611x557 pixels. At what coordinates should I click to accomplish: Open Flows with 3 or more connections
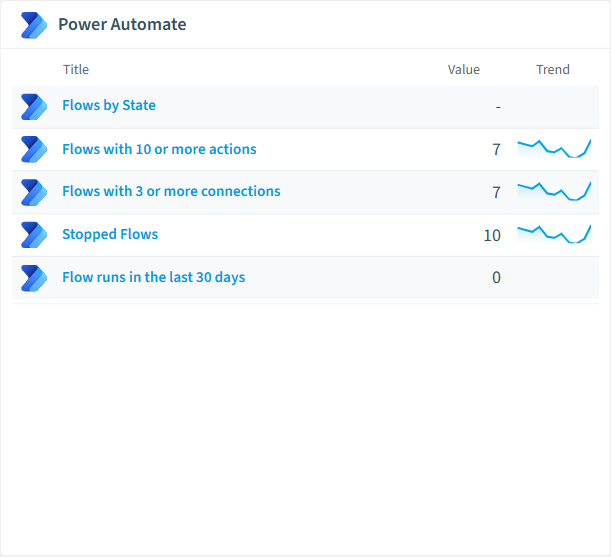pyautogui.click(x=171, y=191)
